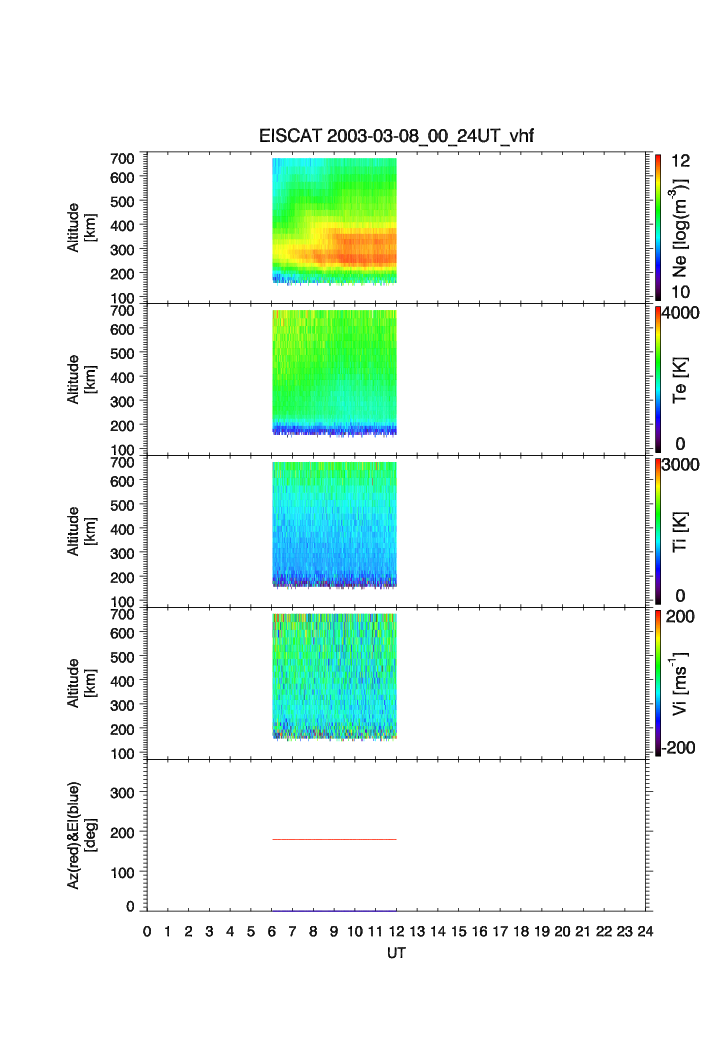Select the Ti ion temperature heatmap panel
The height and width of the screenshot is (1063, 708).
334,525
